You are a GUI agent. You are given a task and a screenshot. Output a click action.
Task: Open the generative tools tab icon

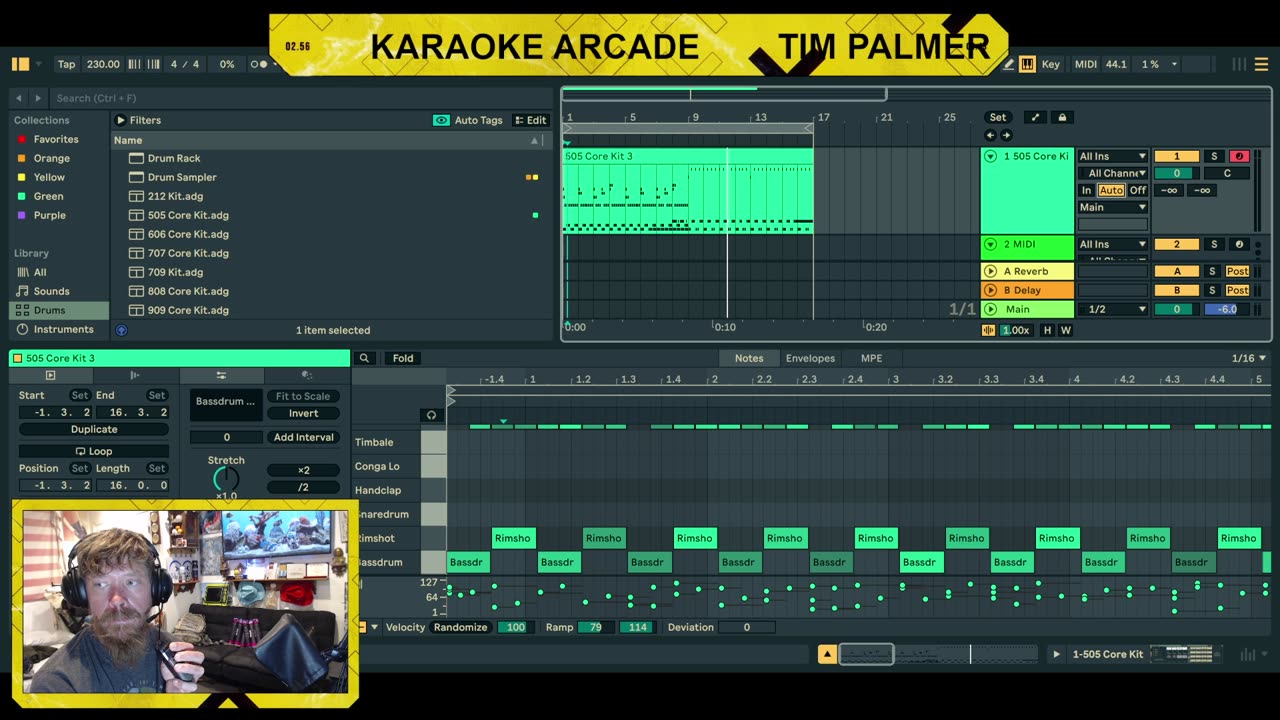[x=307, y=375]
